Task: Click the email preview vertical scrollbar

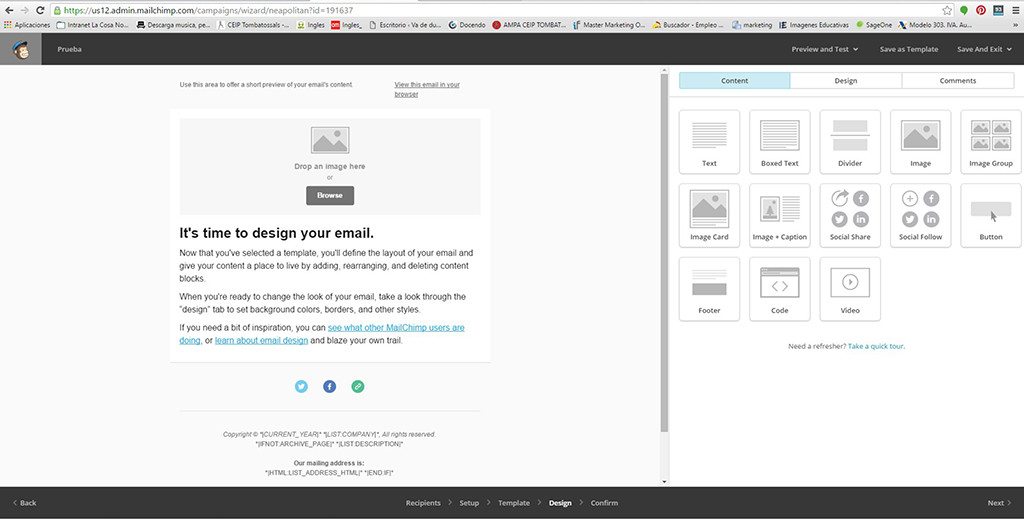Action: 665,253
